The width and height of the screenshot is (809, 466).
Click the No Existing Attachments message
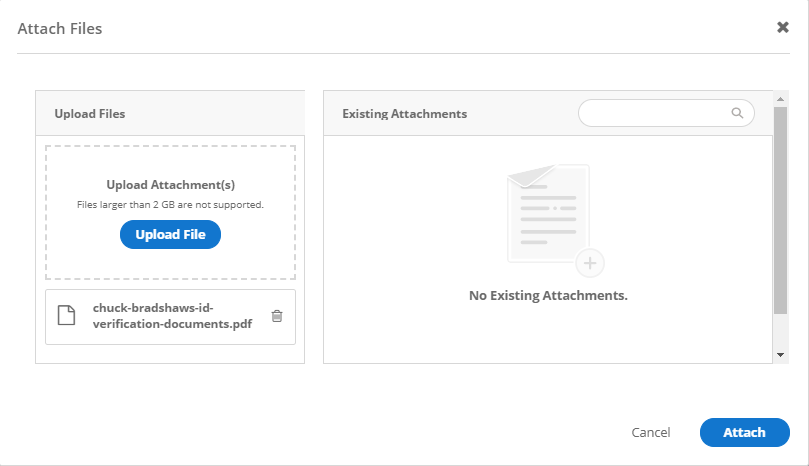pyautogui.click(x=548, y=296)
